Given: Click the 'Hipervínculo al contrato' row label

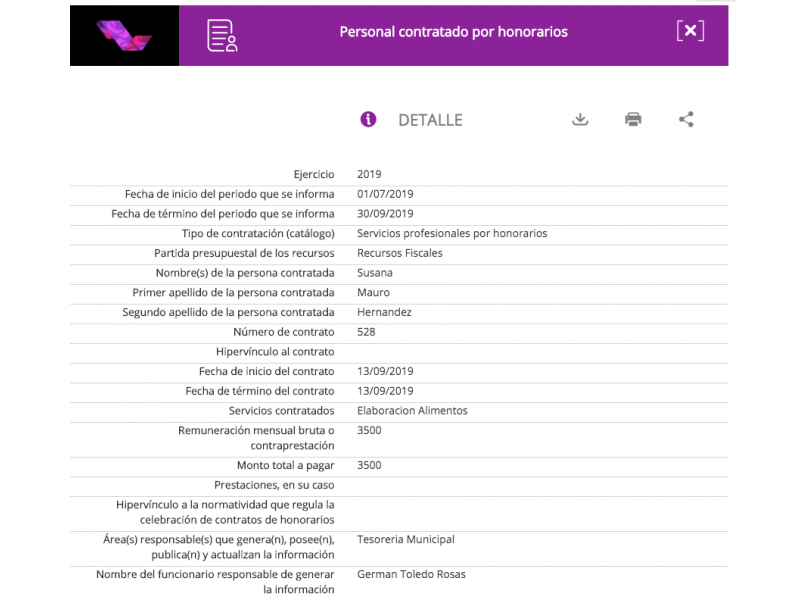Looking at the screenshot, I should pos(275,352).
